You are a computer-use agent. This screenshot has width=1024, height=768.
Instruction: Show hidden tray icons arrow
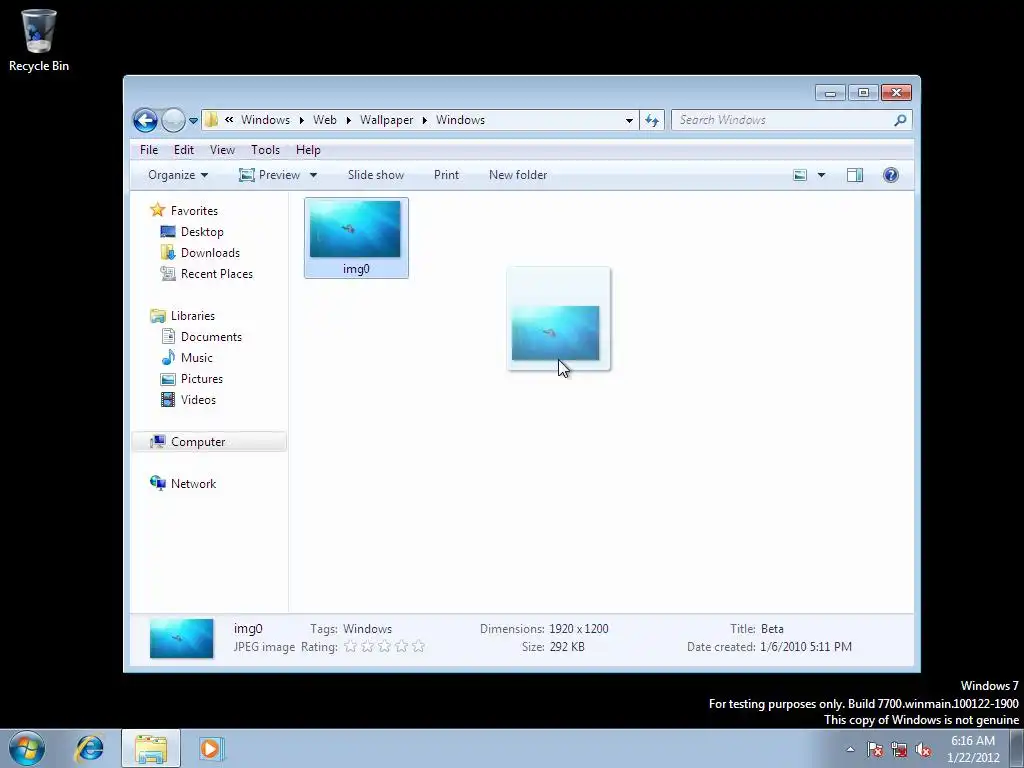point(850,749)
